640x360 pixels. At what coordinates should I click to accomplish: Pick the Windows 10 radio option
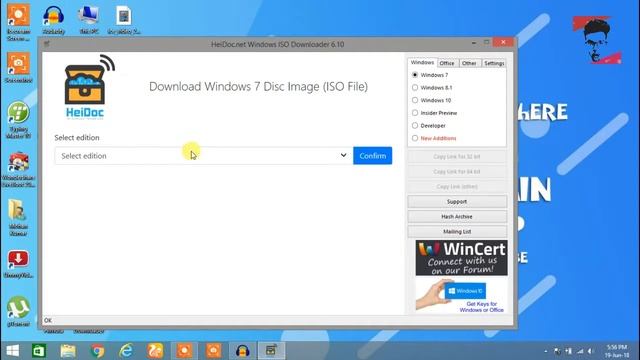(415, 100)
